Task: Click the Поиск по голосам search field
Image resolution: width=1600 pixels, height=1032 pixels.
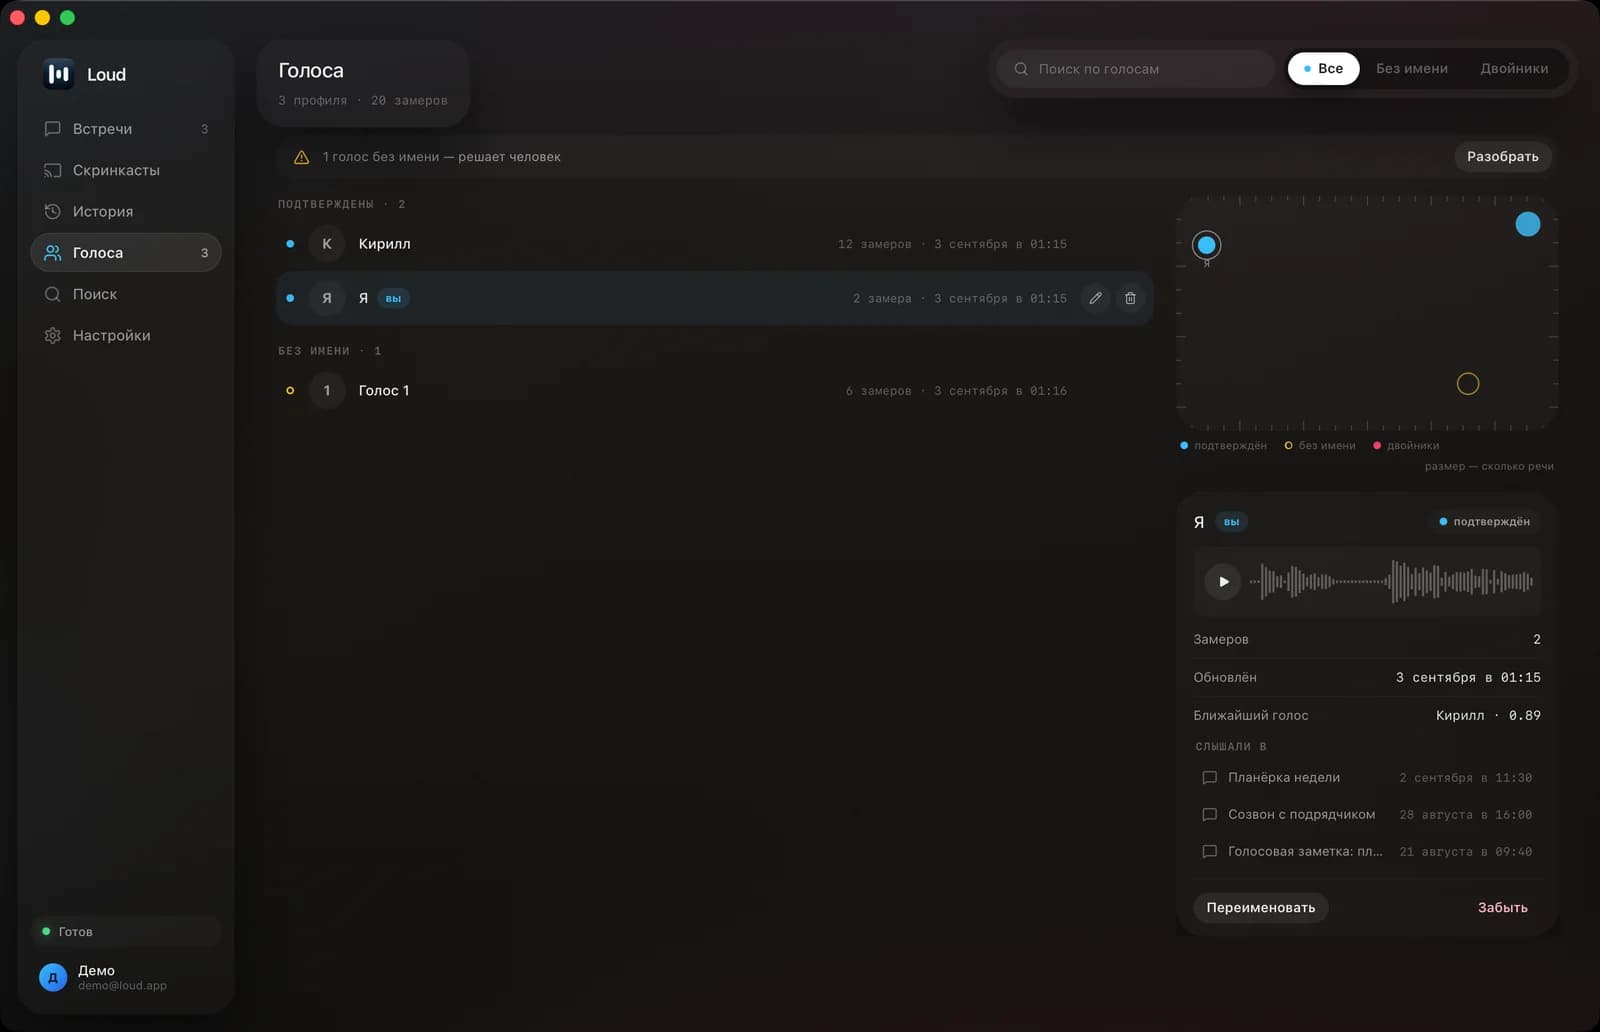Action: pyautogui.click(x=1136, y=69)
